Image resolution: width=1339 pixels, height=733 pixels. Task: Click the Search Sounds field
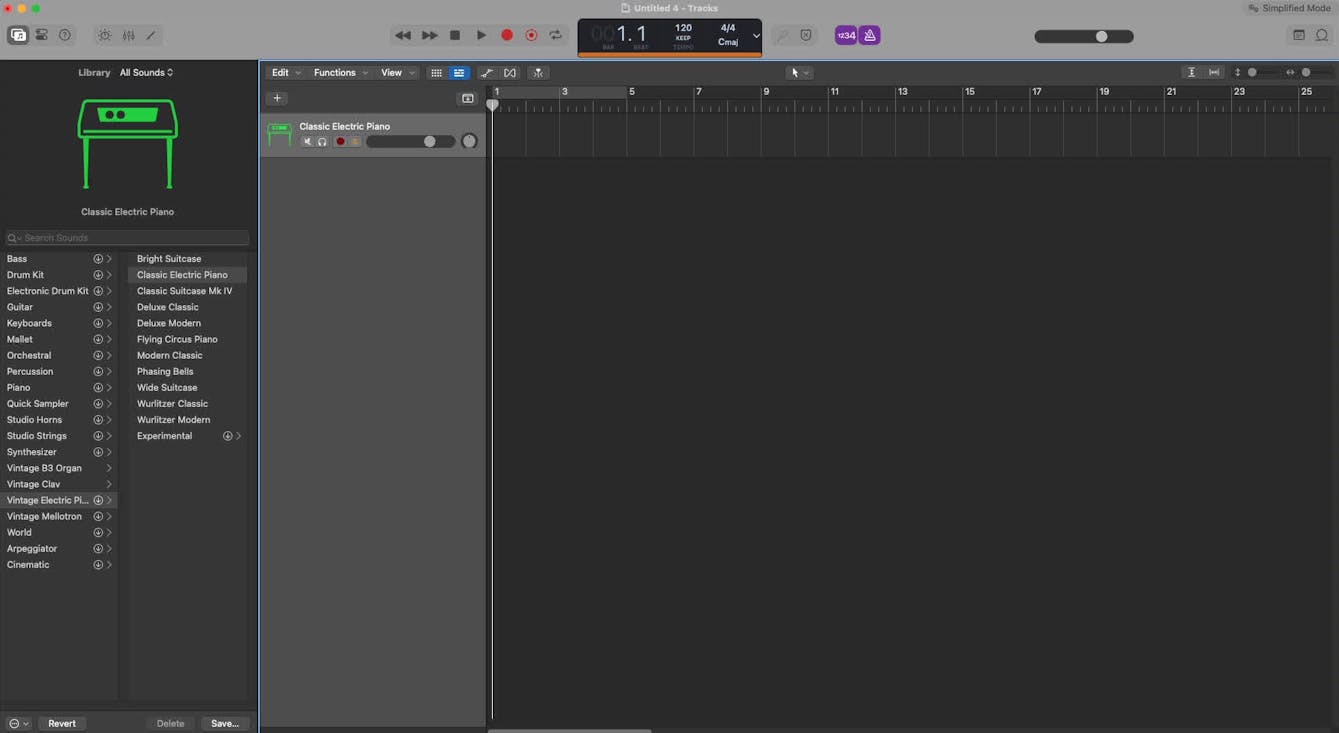click(127, 238)
